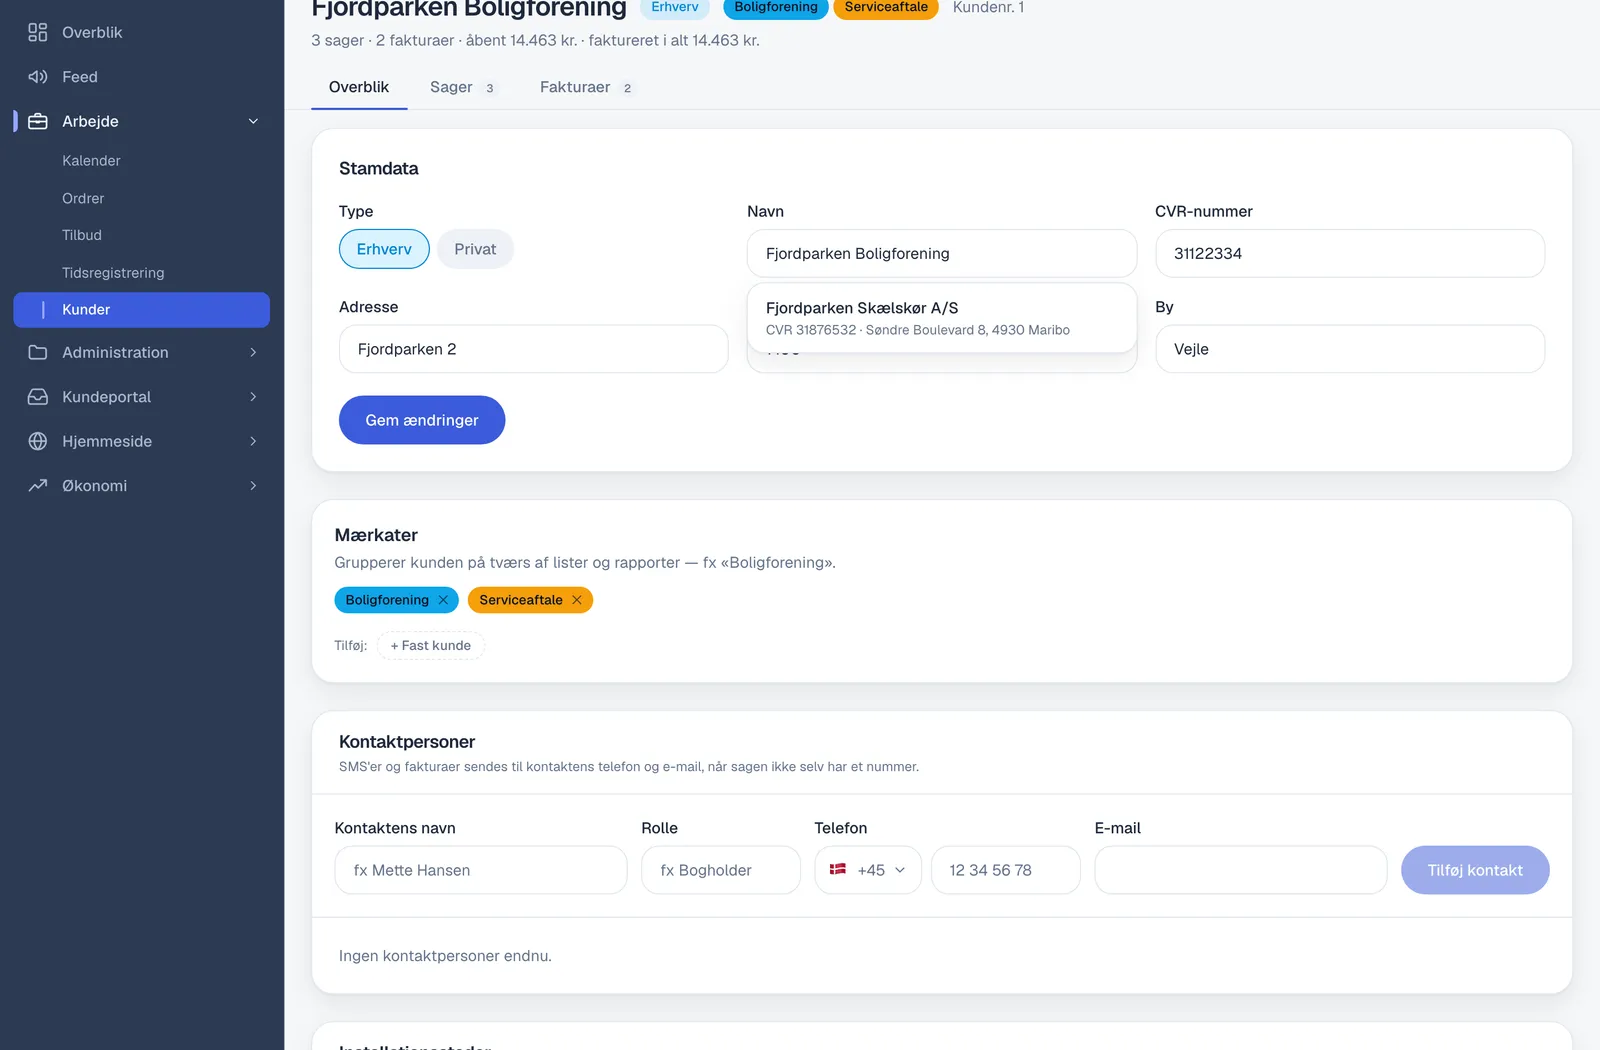Click the Hjemmeside globe icon
Viewport: 1600px width, 1050px height.
click(x=38, y=441)
